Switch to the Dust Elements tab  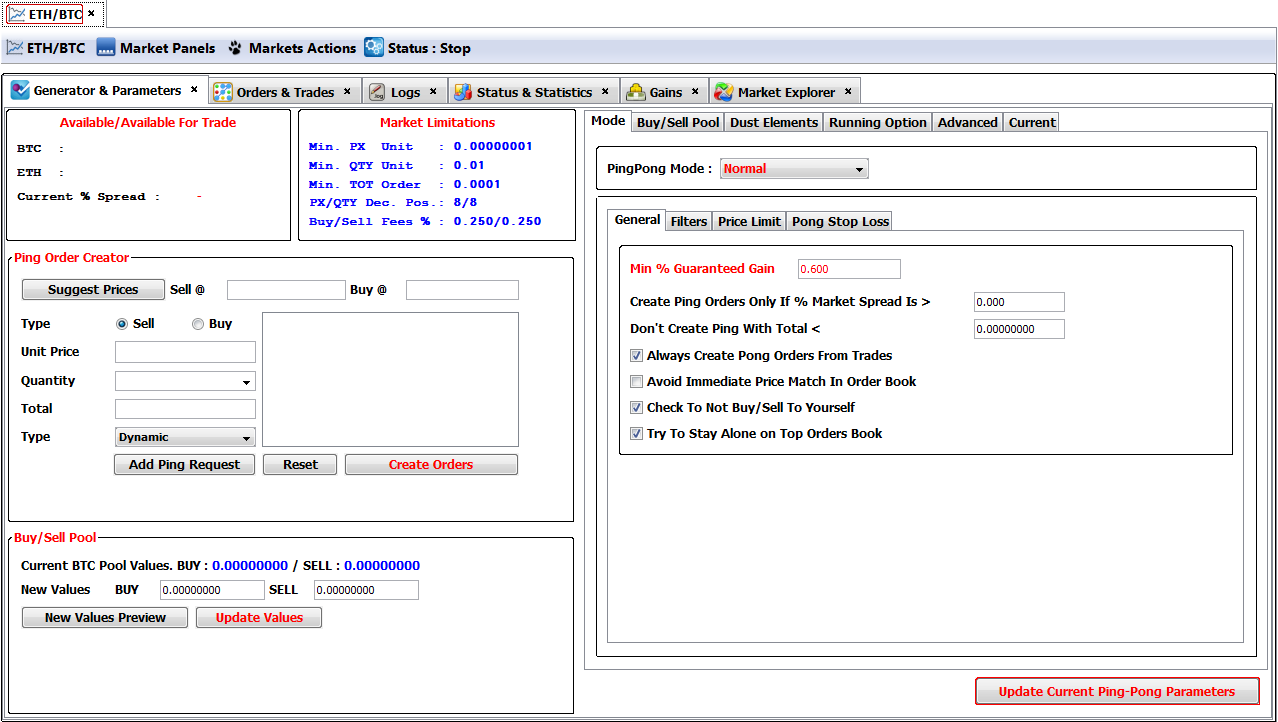(x=774, y=122)
